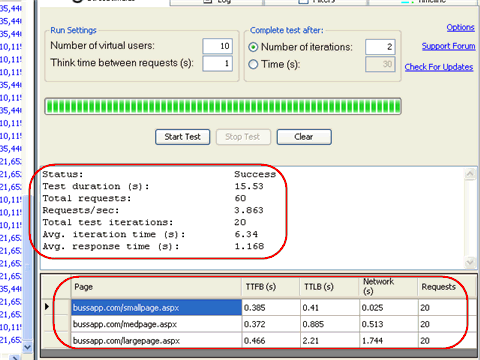Click the left session list scroll down arrow
480x360 pixels.
pyautogui.click(x=27, y=347)
